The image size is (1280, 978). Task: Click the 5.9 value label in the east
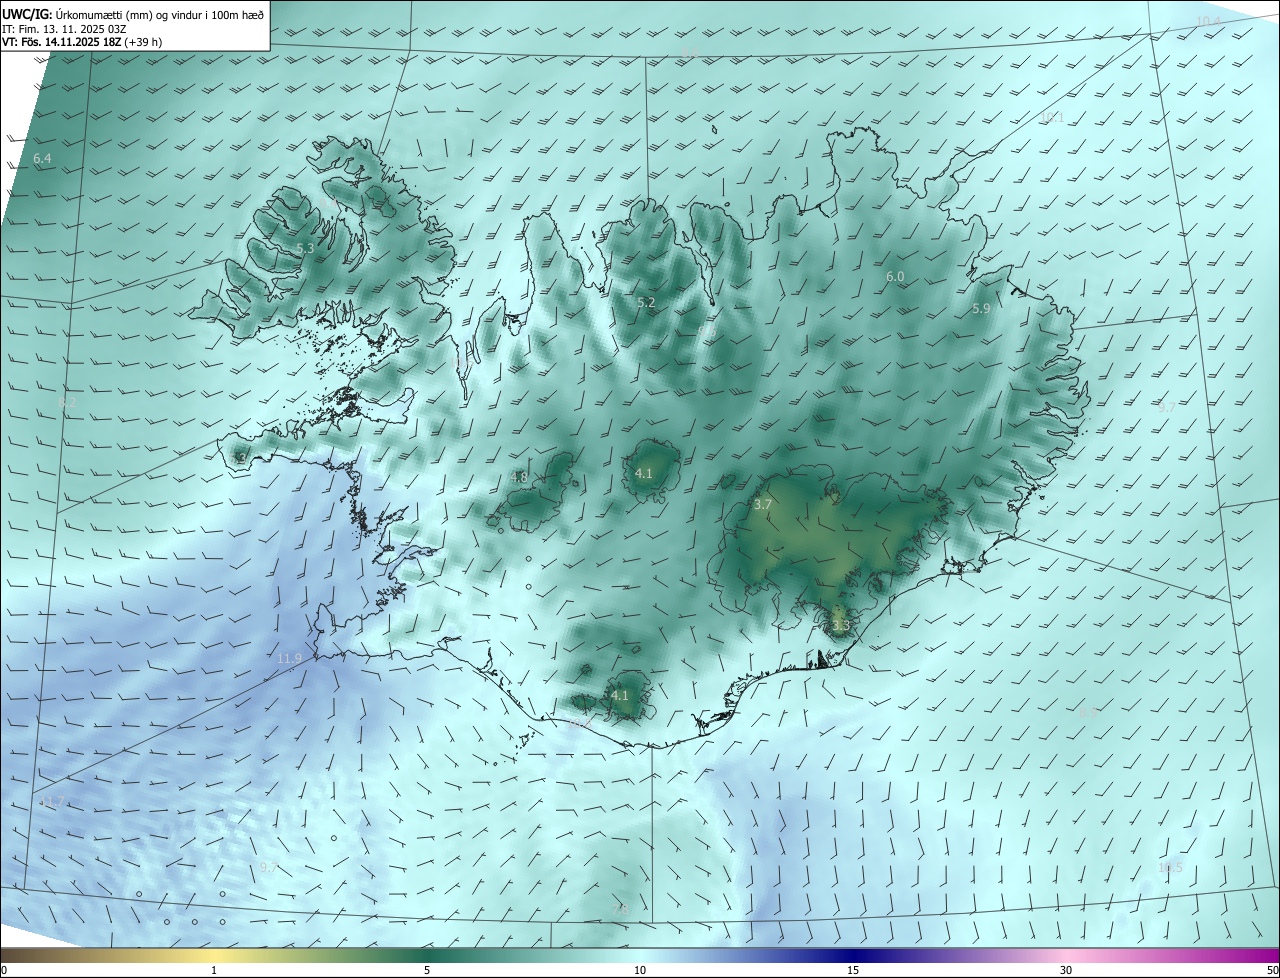pyautogui.click(x=981, y=309)
